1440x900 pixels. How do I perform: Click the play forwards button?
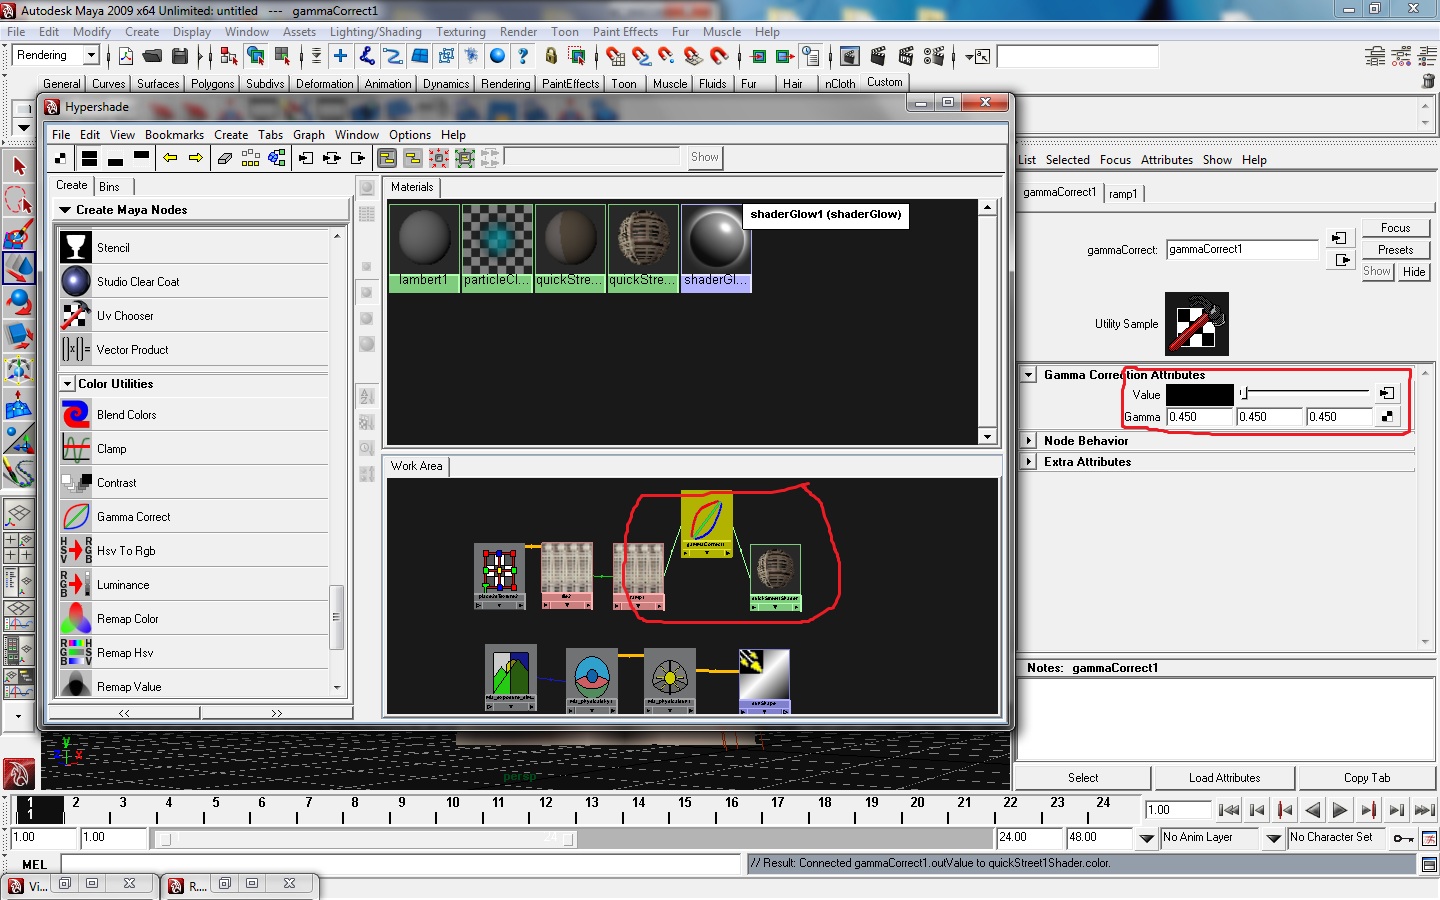click(x=1341, y=811)
